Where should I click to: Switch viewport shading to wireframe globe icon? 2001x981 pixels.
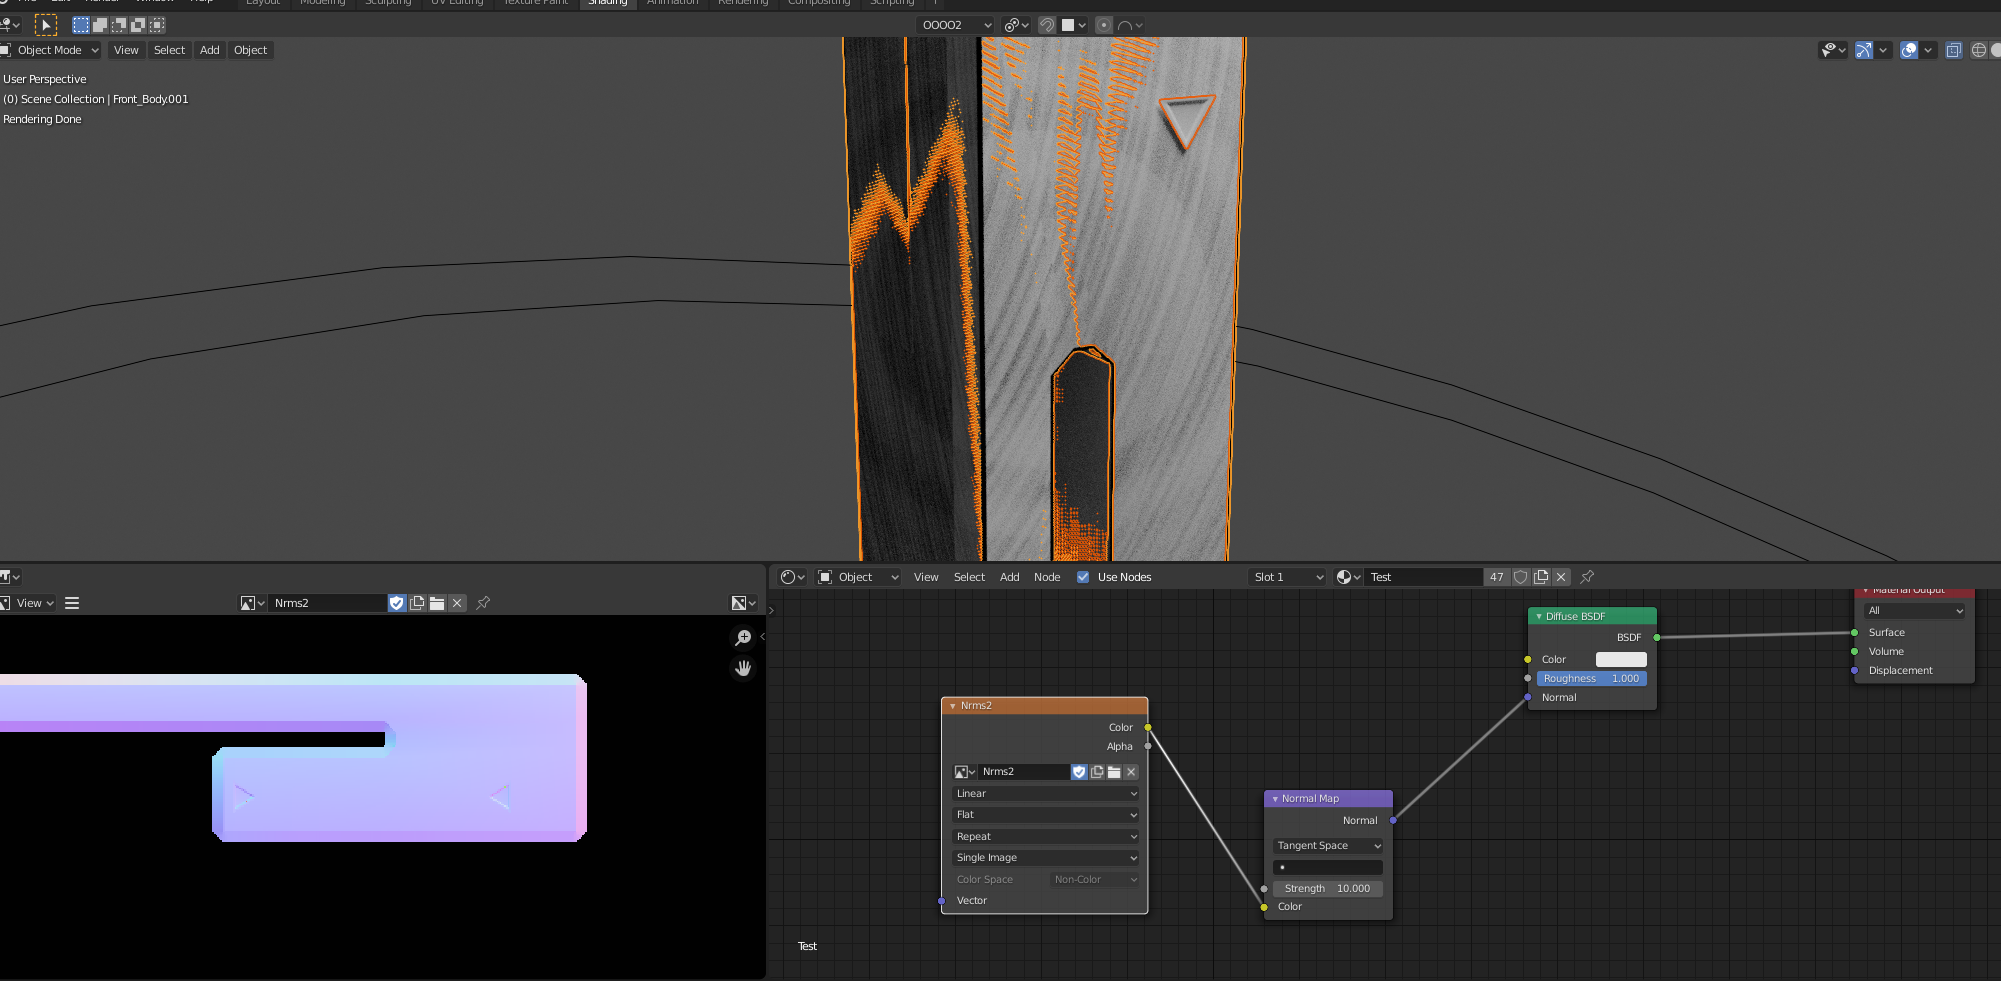[1978, 50]
